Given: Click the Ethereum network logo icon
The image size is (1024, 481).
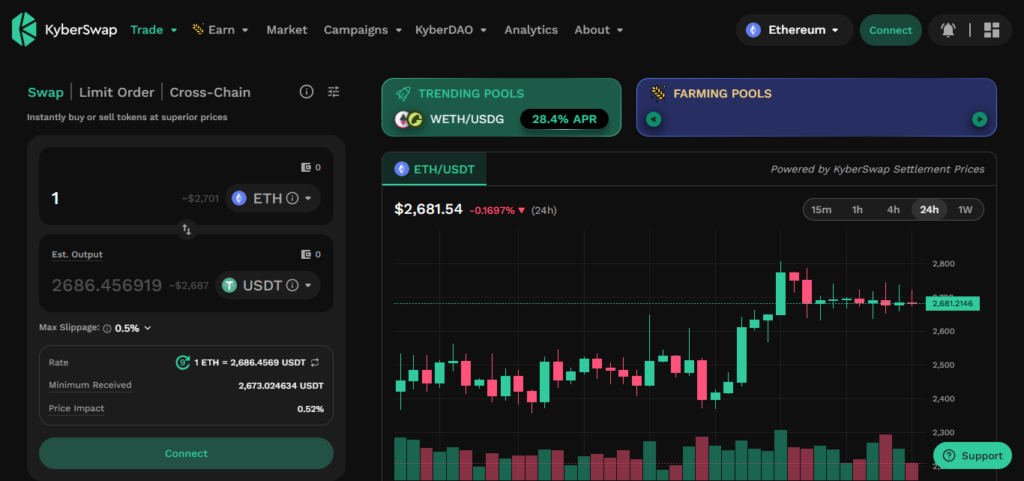Looking at the screenshot, I should (754, 30).
